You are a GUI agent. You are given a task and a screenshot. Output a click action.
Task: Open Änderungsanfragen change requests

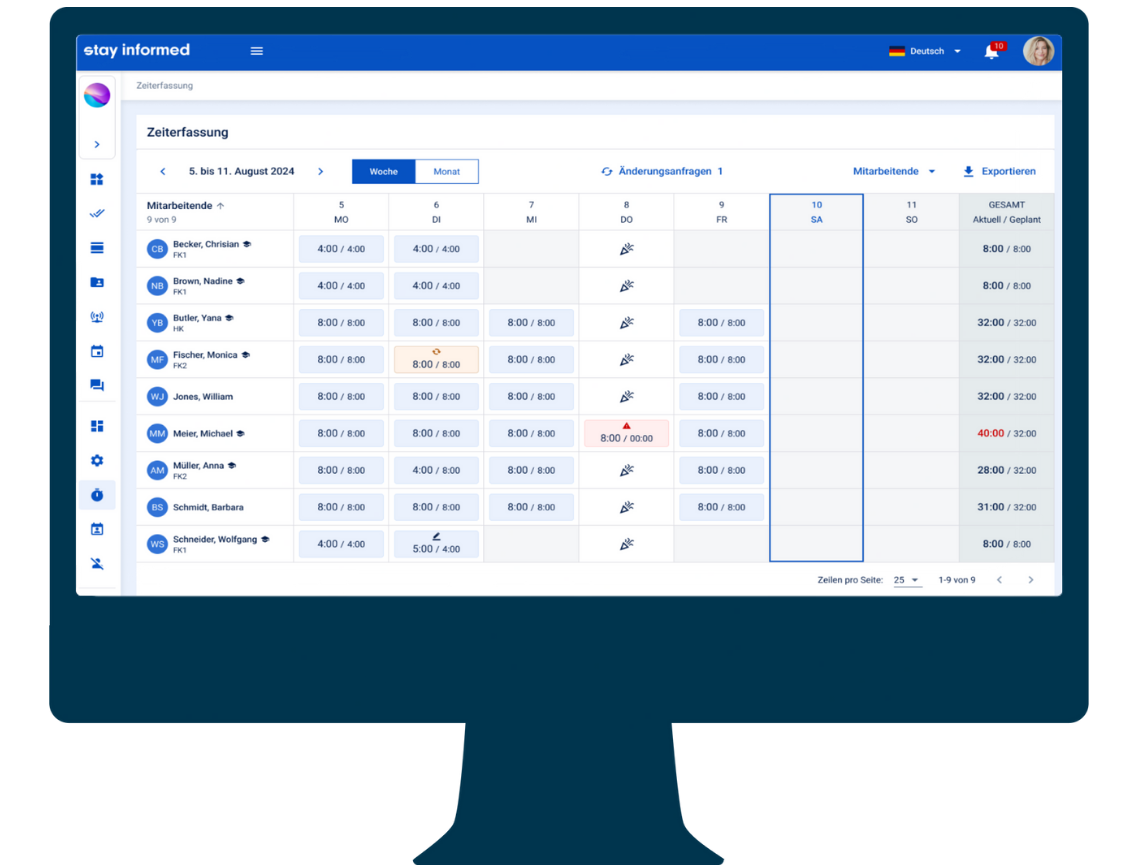click(x=662, y=172)
